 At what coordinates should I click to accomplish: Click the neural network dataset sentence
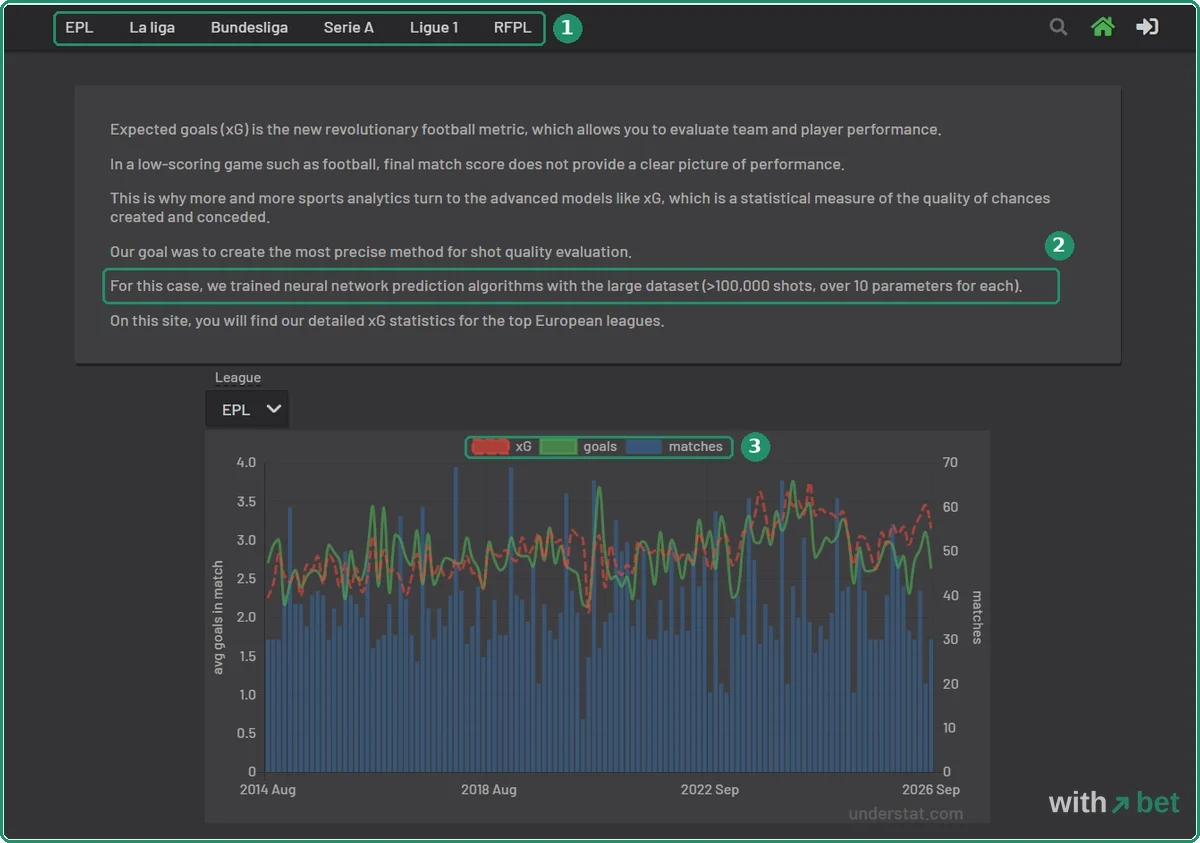pos(567,286)
